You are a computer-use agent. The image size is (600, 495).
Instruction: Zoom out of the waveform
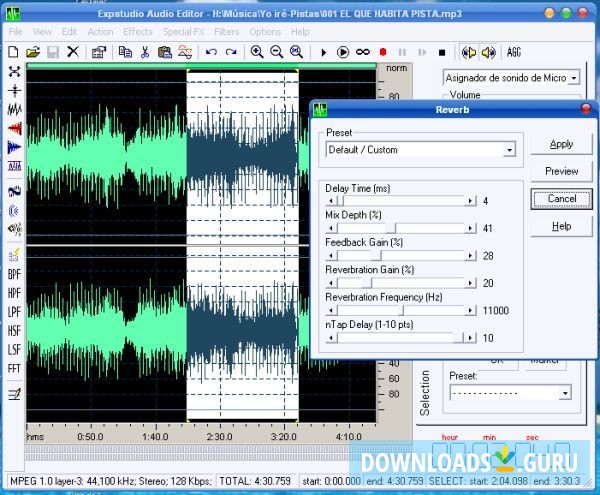[x=277, y=52]
